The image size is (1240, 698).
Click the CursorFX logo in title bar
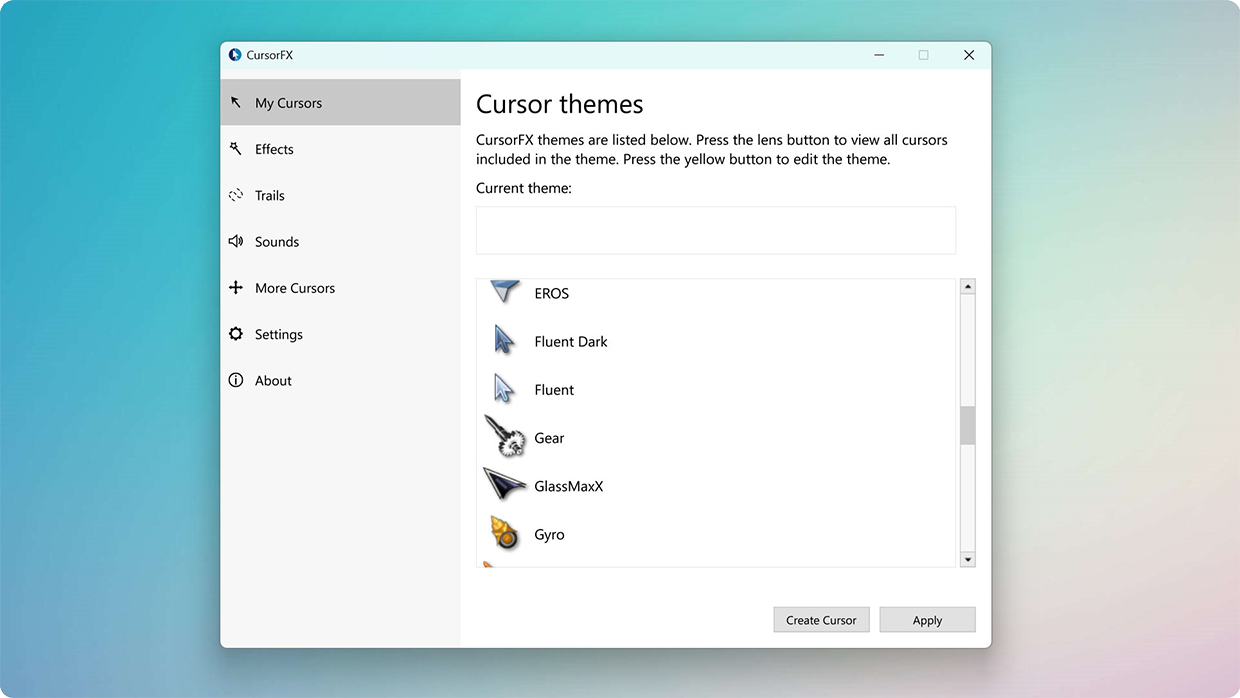pyautogui.click(x=235, y=55)
